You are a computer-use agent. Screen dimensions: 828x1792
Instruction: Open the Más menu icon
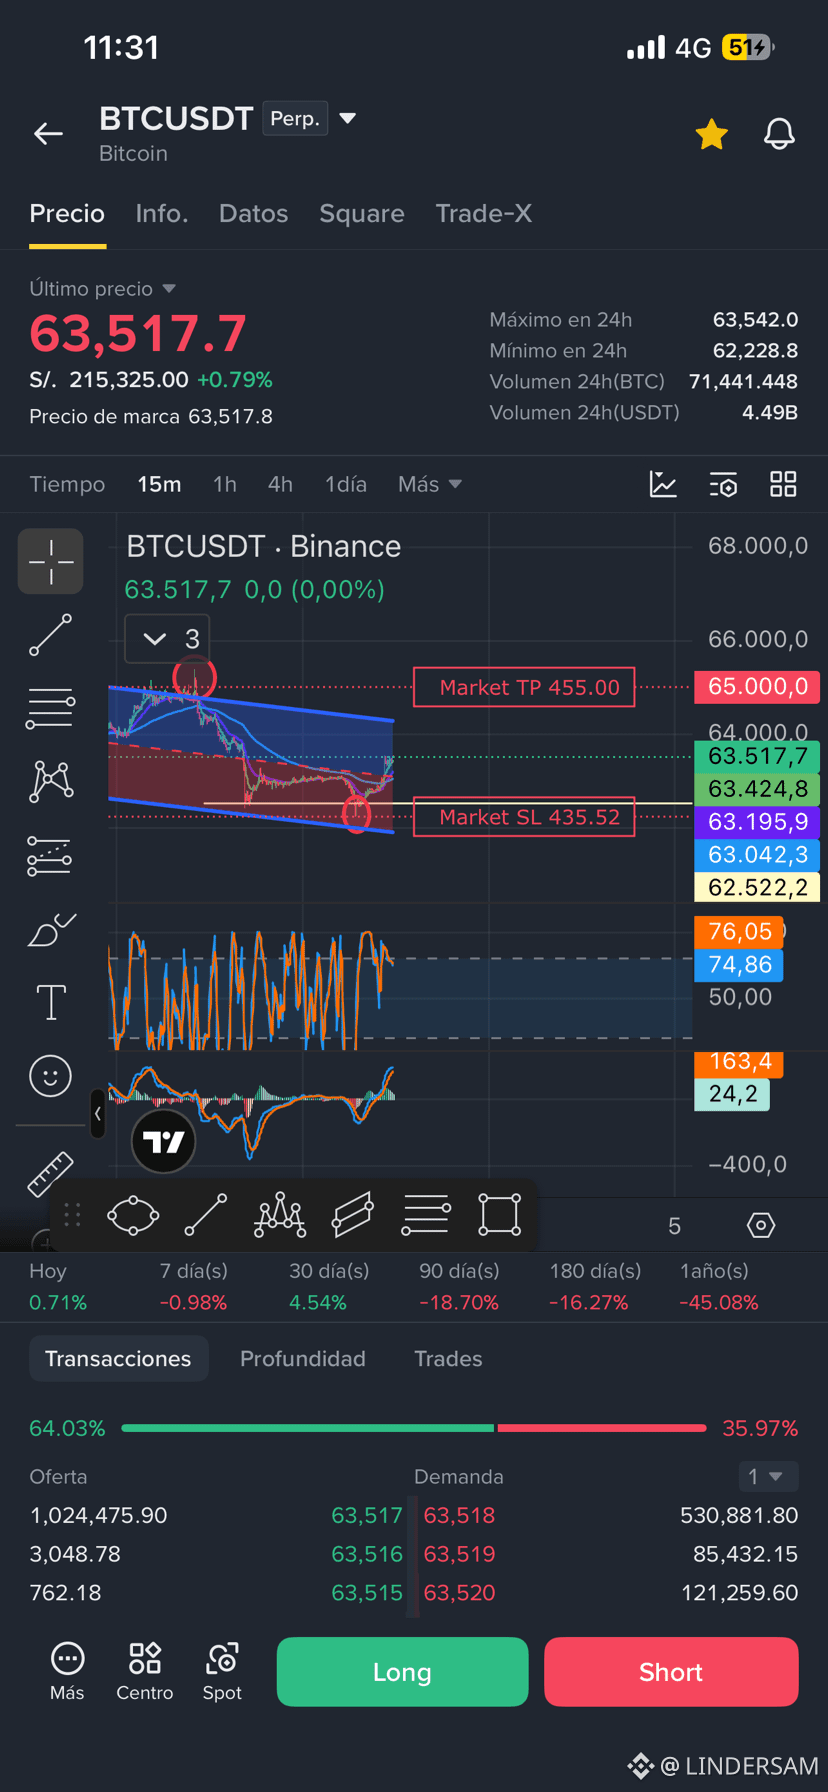pyautogui.click(x=67, y=1671)
